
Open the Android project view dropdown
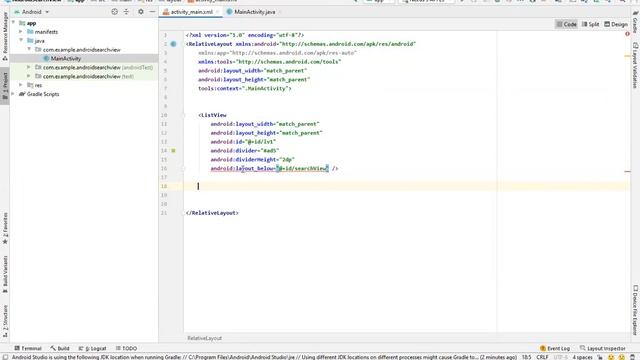pyautogui.click(x=32, y=12)
